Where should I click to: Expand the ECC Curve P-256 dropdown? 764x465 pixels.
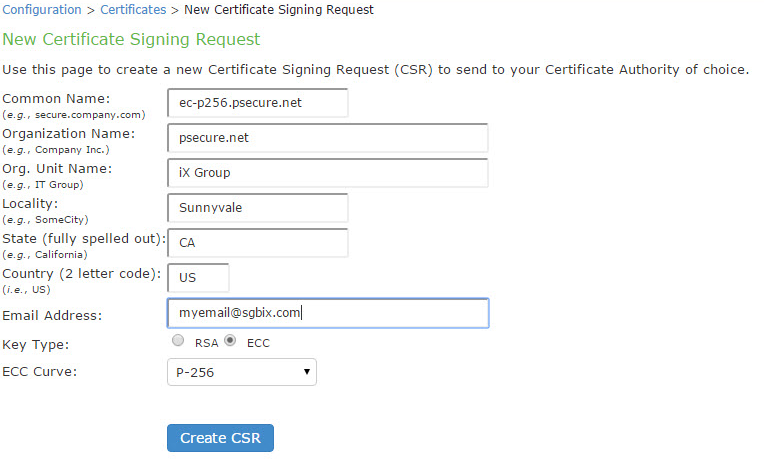pyautogui.click(x=241, y=373)
